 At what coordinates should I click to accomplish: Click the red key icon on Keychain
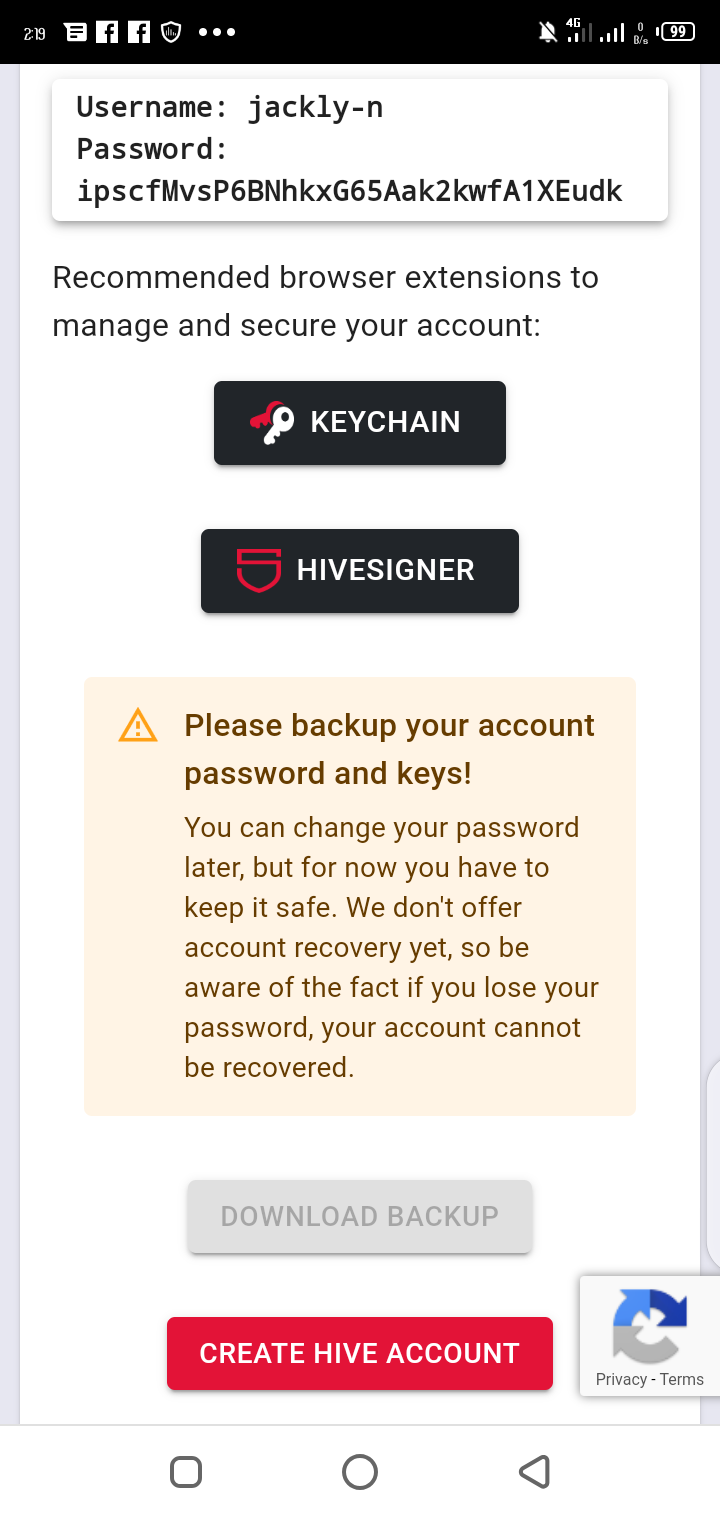click(x=272, y=423)
